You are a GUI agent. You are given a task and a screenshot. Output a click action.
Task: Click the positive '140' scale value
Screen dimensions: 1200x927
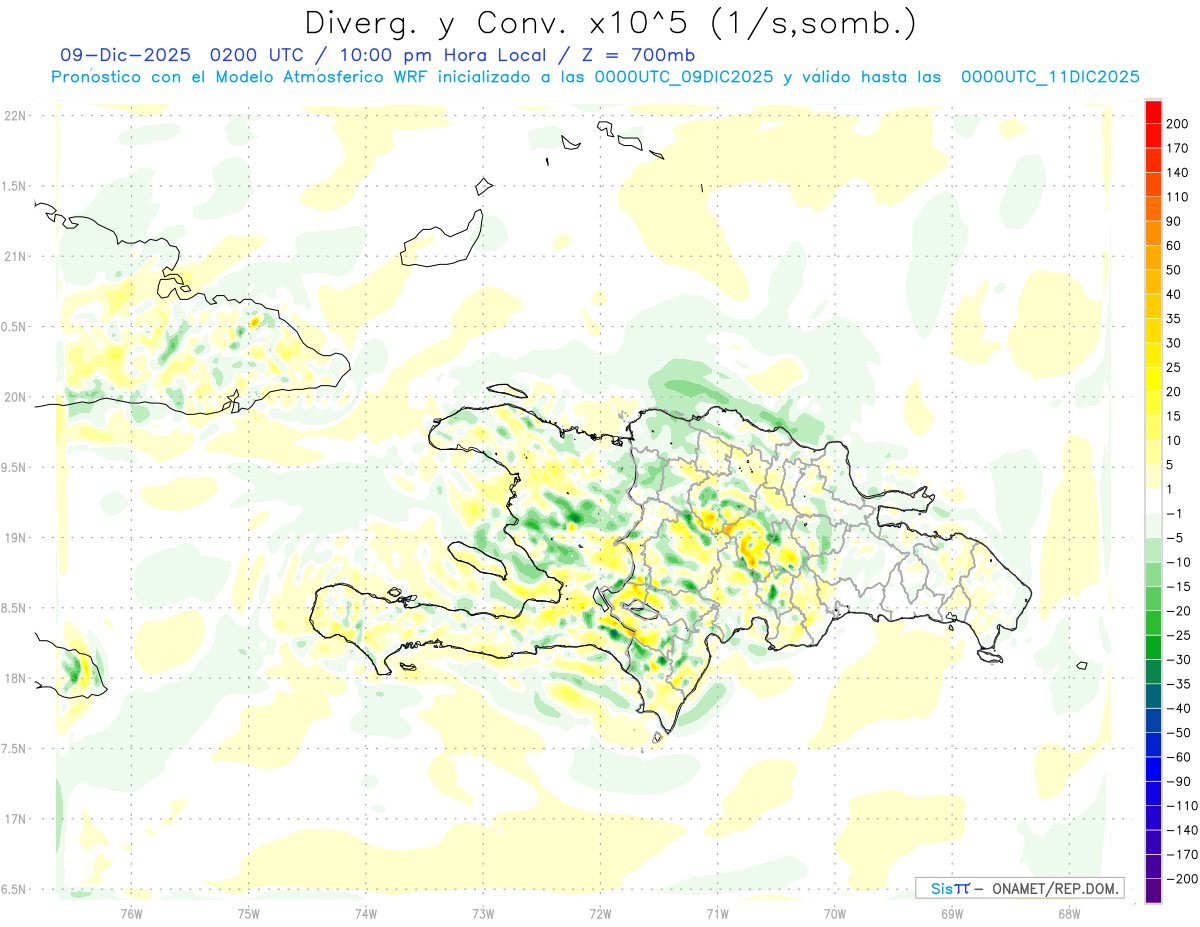1179,172
